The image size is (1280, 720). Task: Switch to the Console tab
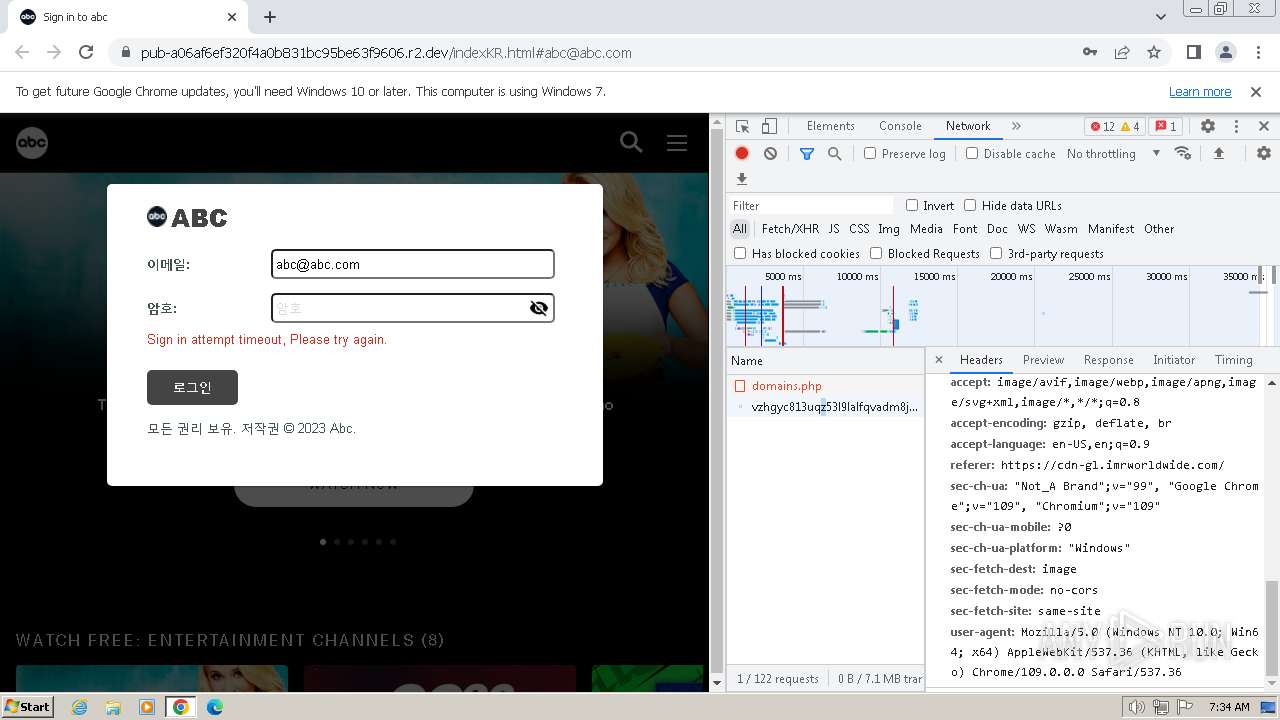click(900, 126)
